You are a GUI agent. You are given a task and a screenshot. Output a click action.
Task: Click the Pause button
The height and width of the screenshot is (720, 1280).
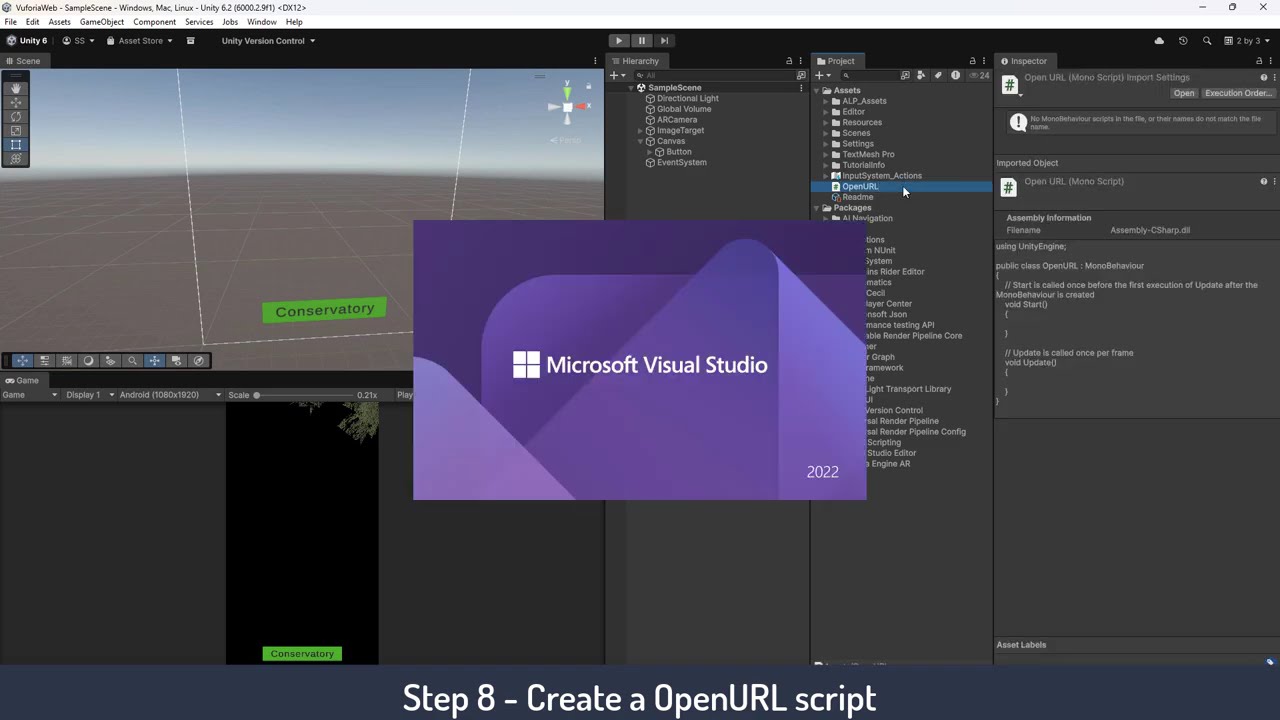642,41
